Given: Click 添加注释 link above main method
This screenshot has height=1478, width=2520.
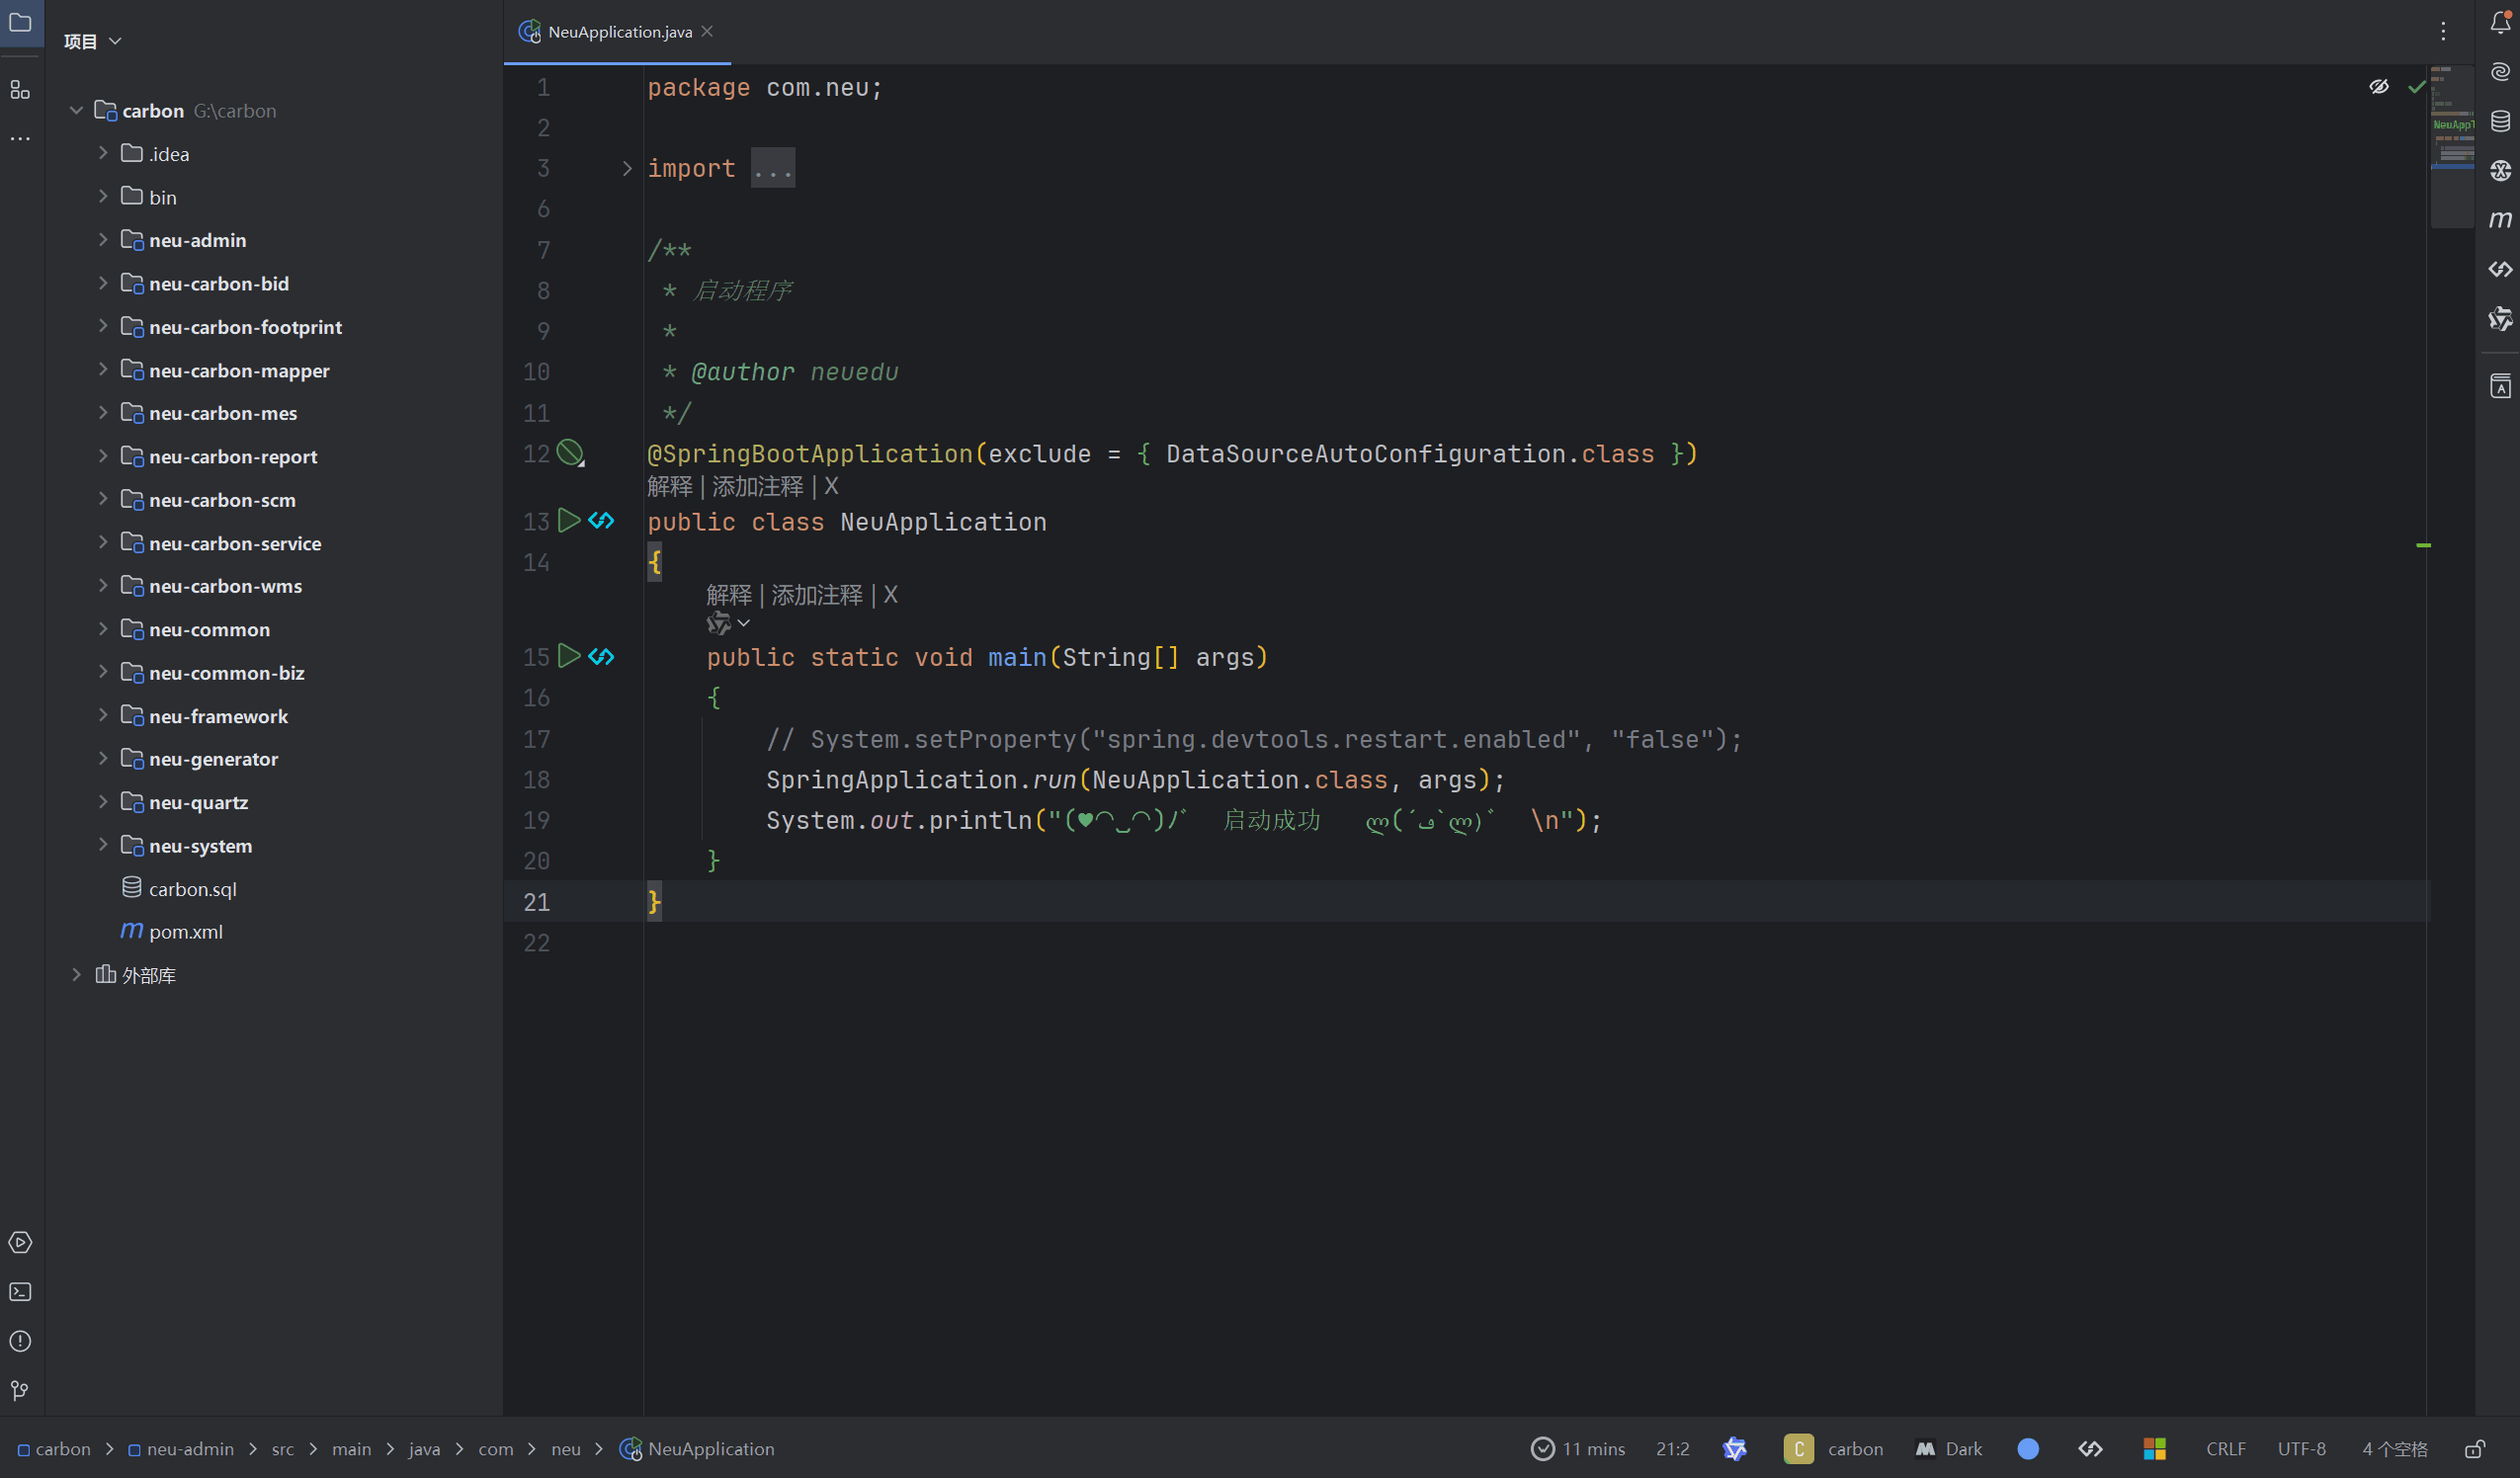Looking at the screenshot, I should coord(816,595).
